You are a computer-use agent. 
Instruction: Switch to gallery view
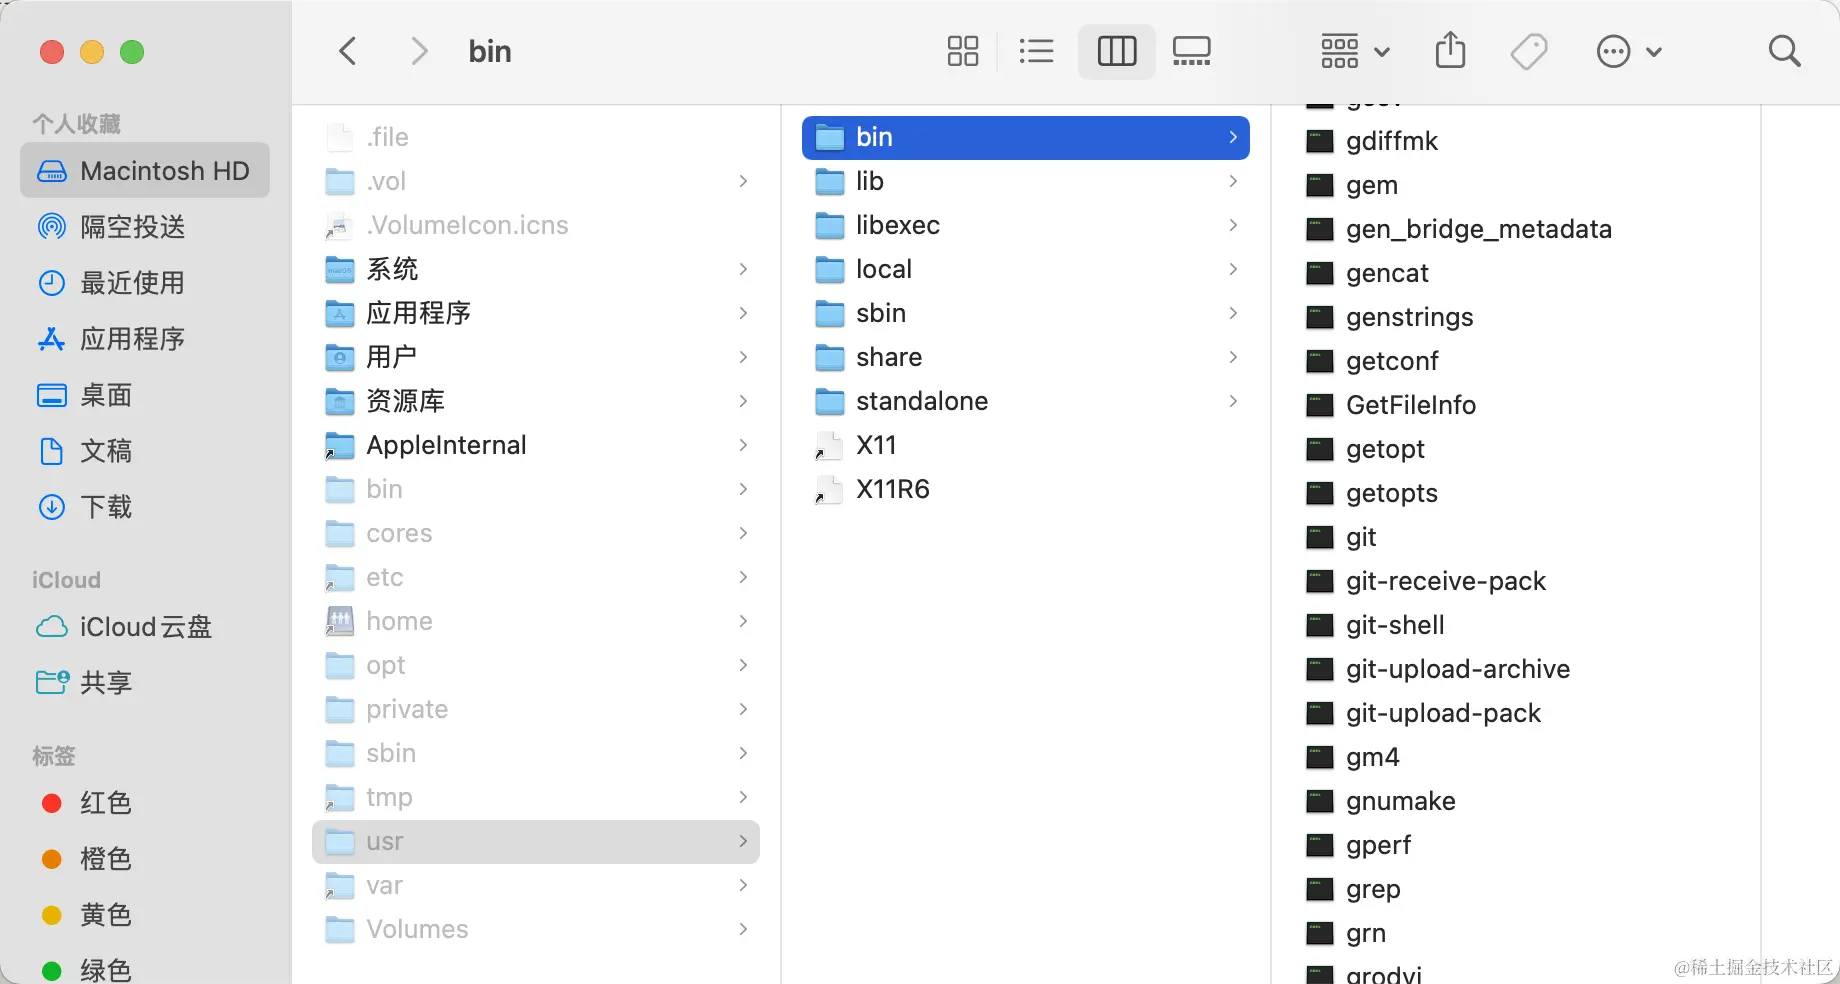pos(1192,51)
